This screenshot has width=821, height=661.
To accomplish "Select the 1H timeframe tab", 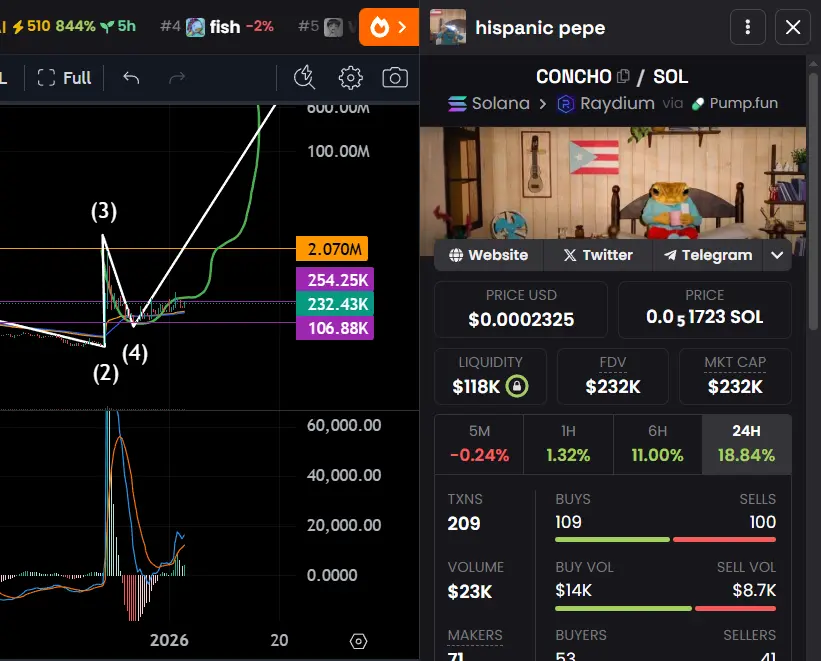I will tap(568, 444).
